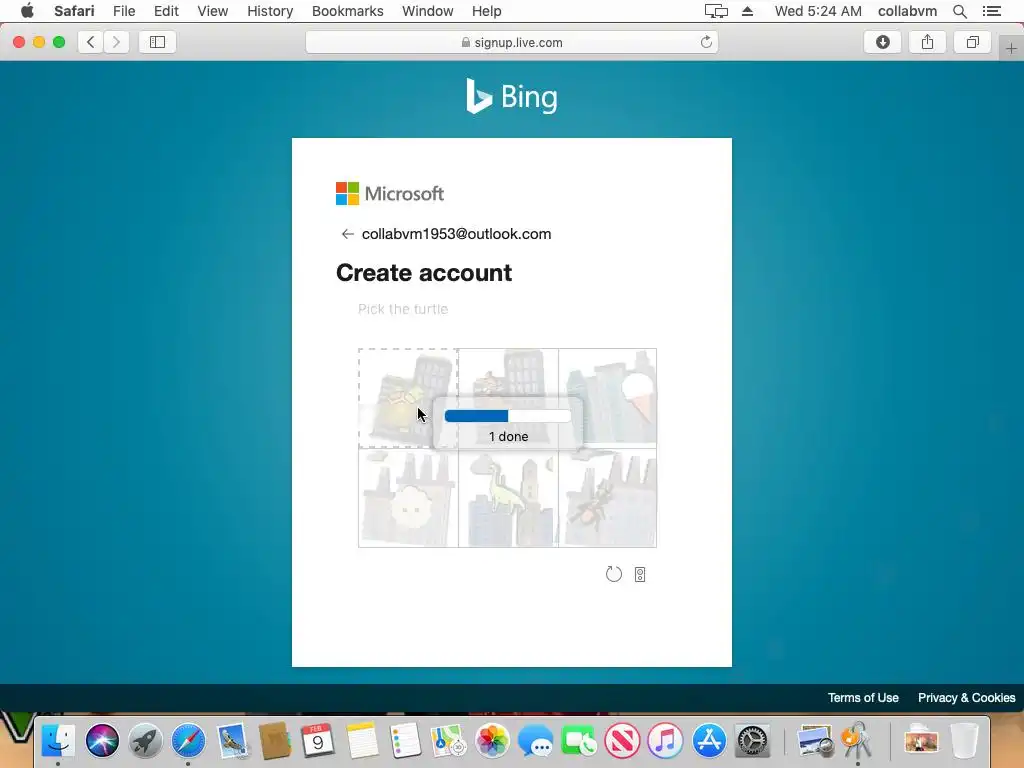1024x768 pixels.
Task: Click the puzzle progress bar showing 1 done
Action: click(507, 416)
